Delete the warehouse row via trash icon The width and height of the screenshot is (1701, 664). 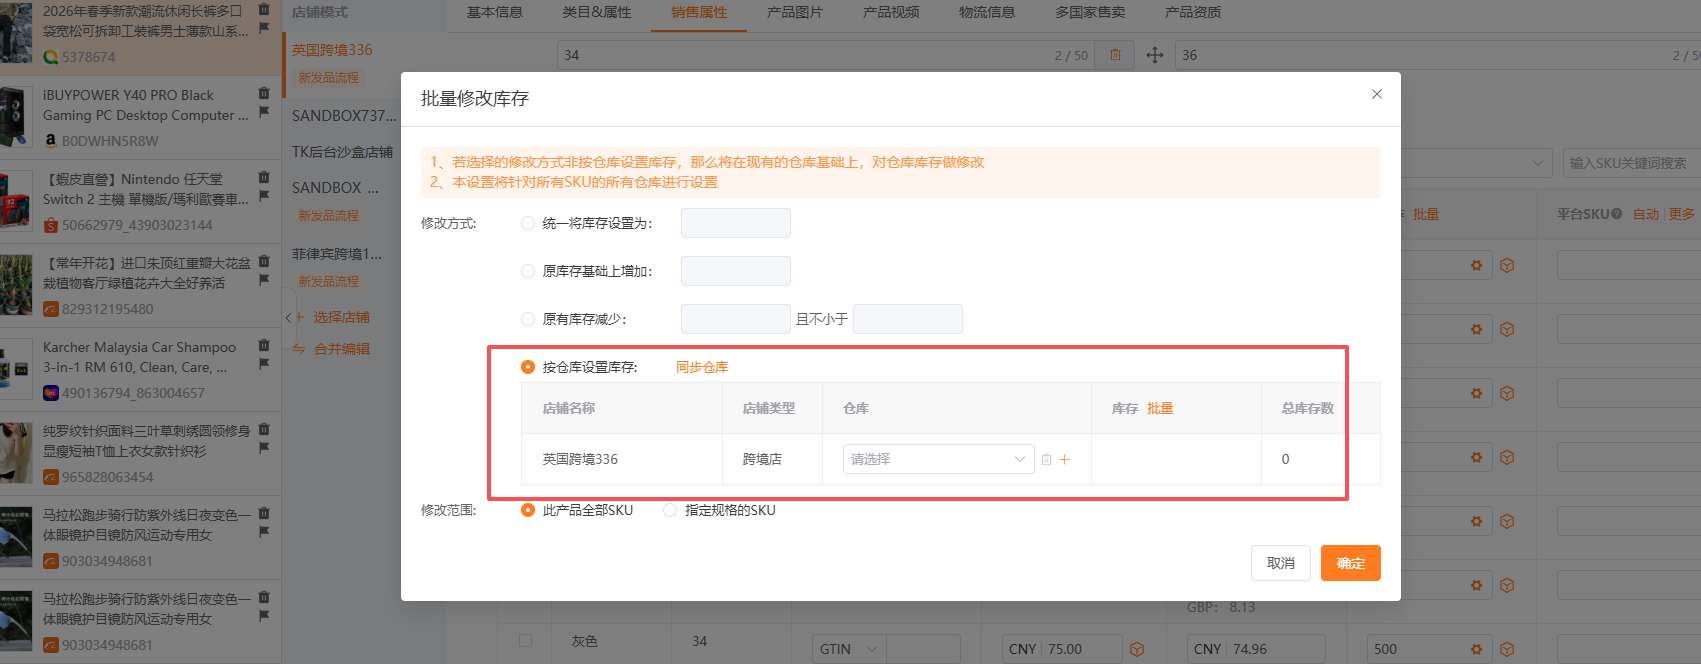coord(1046,459)
